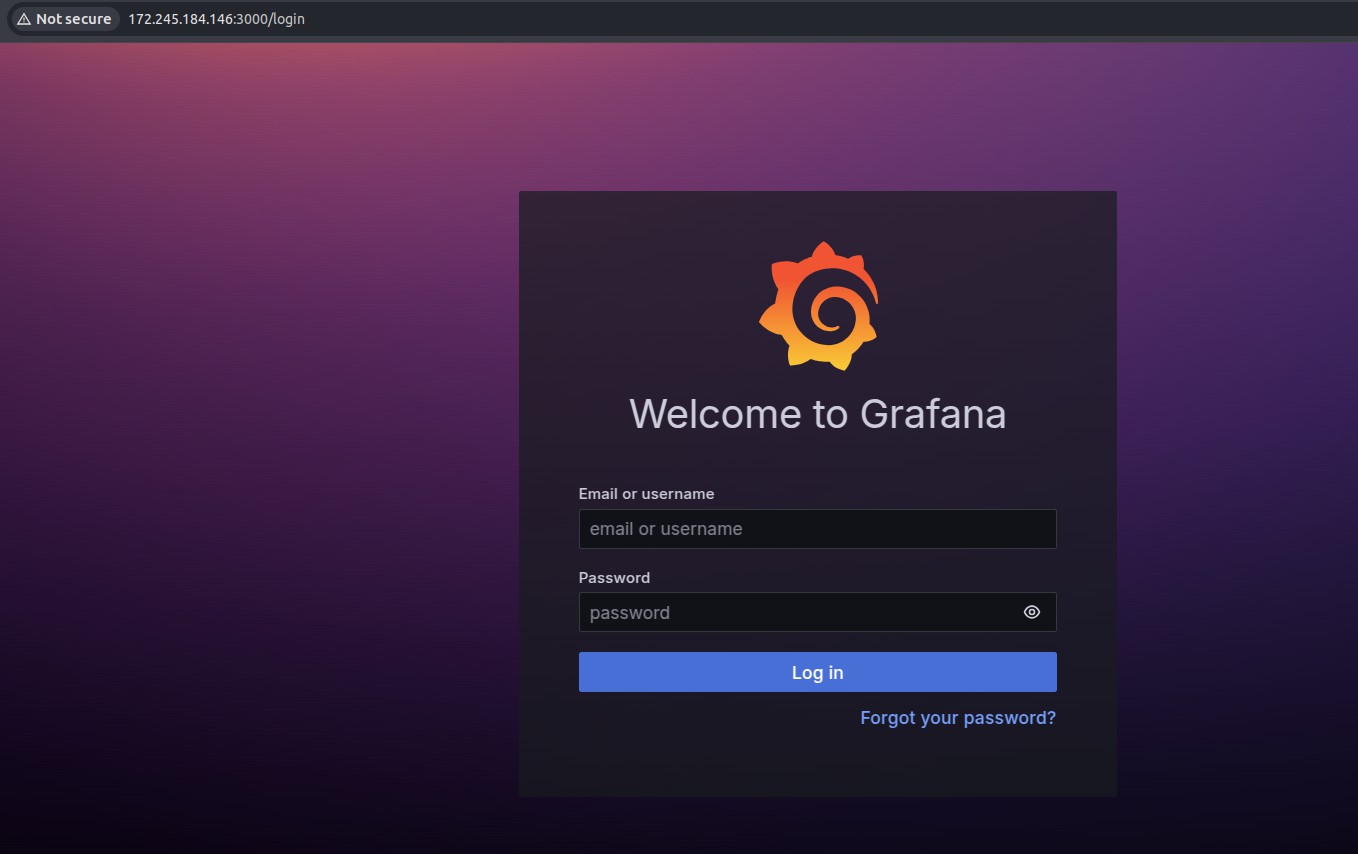The image size is (1358, 854).
Task: Click empty card area below Forgot password link
Action: point(817,765)
